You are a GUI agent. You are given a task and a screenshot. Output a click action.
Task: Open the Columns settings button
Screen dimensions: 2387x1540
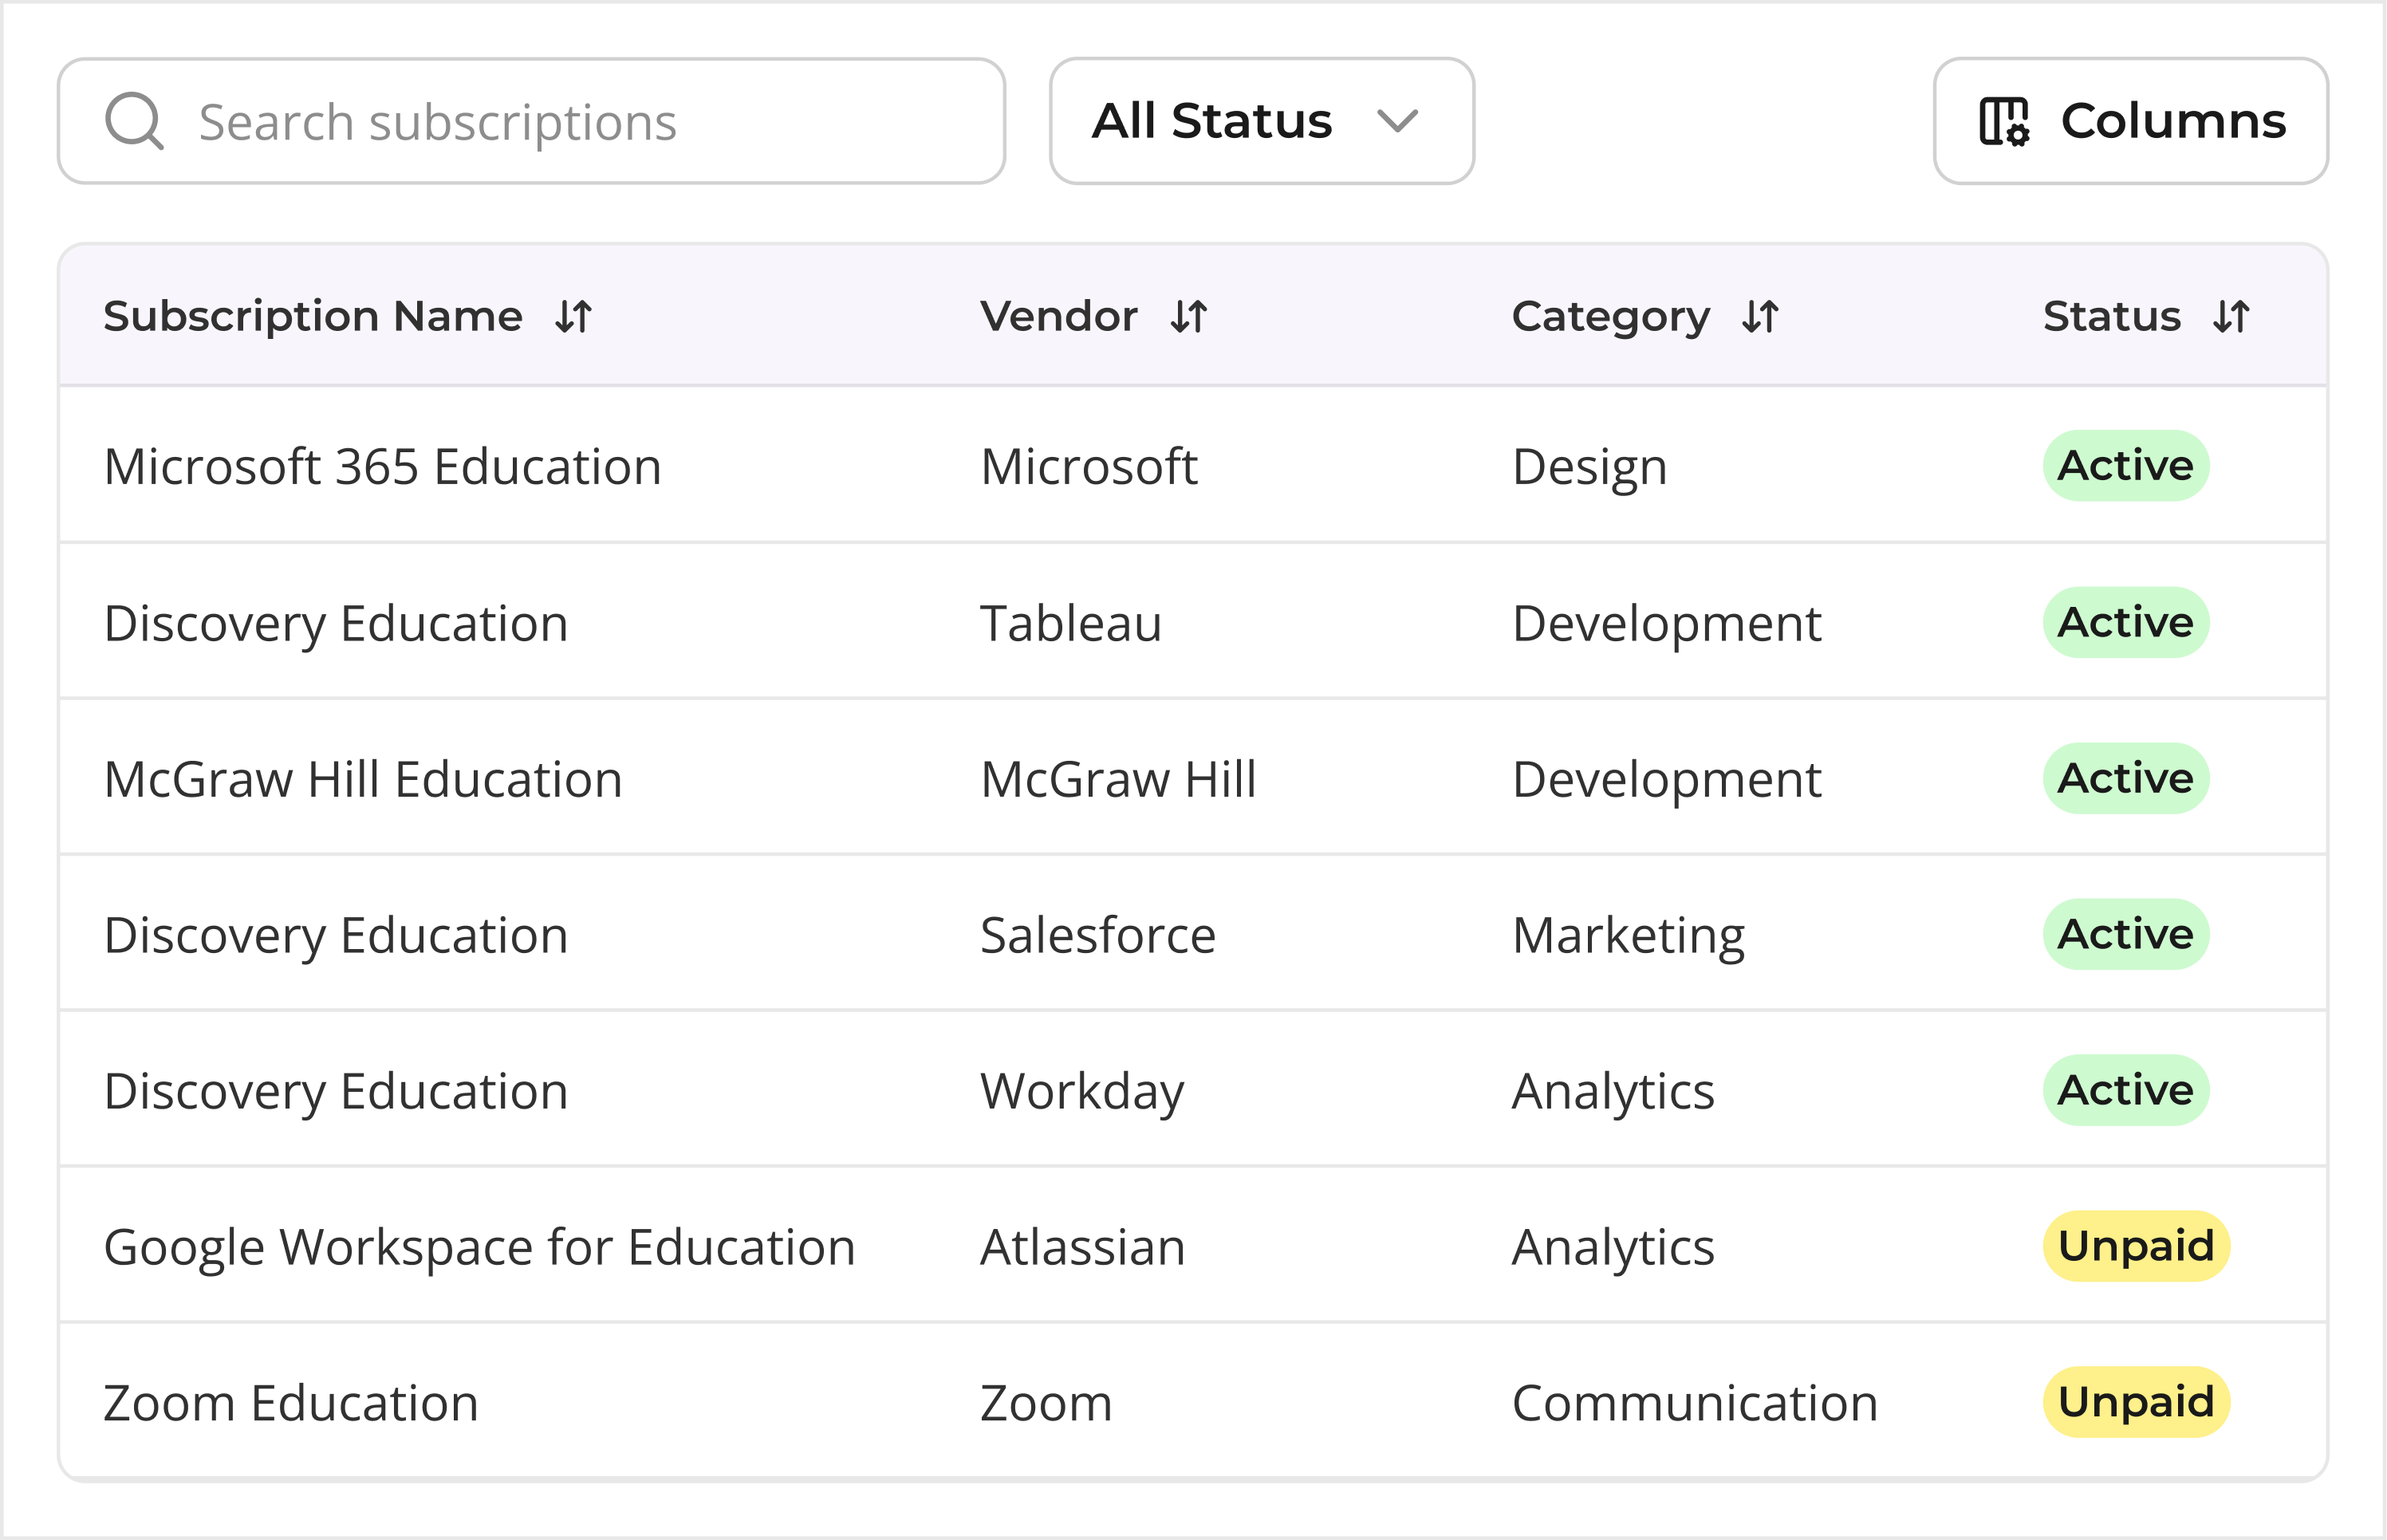click(2131, 121)
